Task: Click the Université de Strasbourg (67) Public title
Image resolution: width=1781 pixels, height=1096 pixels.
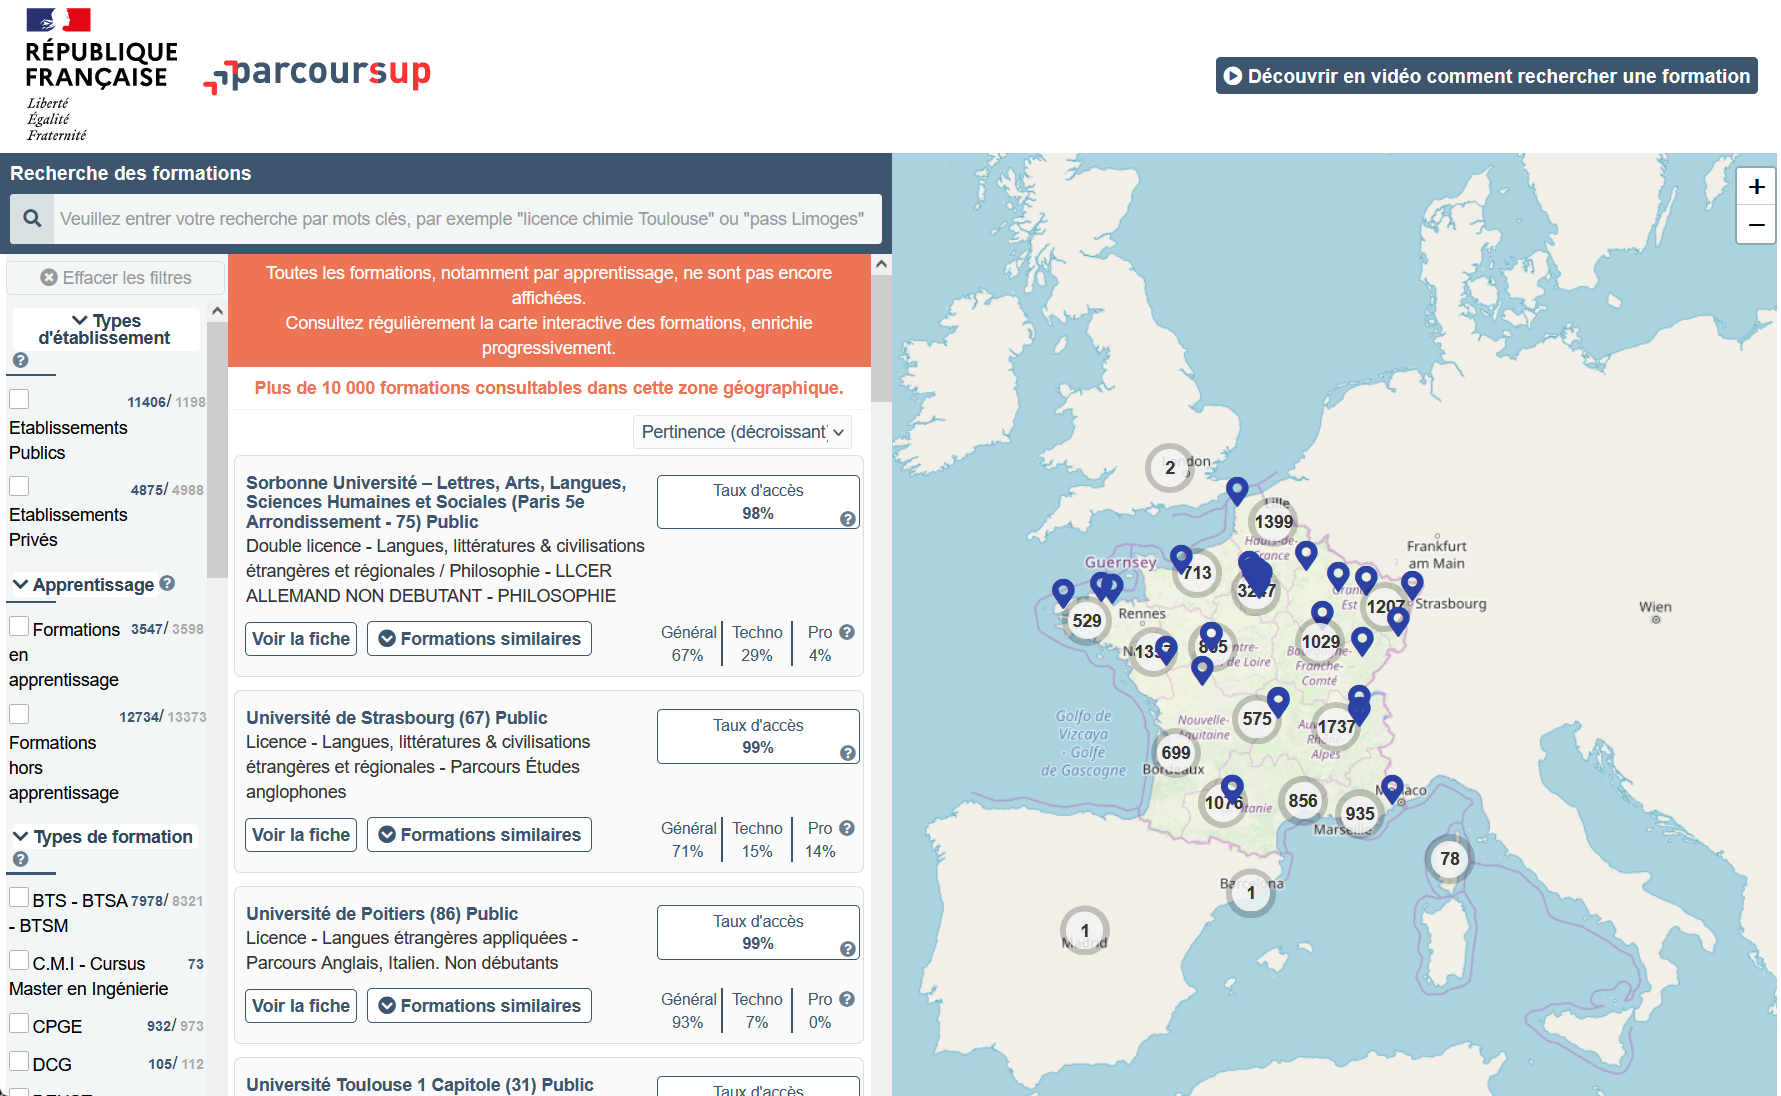Action: (x=397, y=718)
